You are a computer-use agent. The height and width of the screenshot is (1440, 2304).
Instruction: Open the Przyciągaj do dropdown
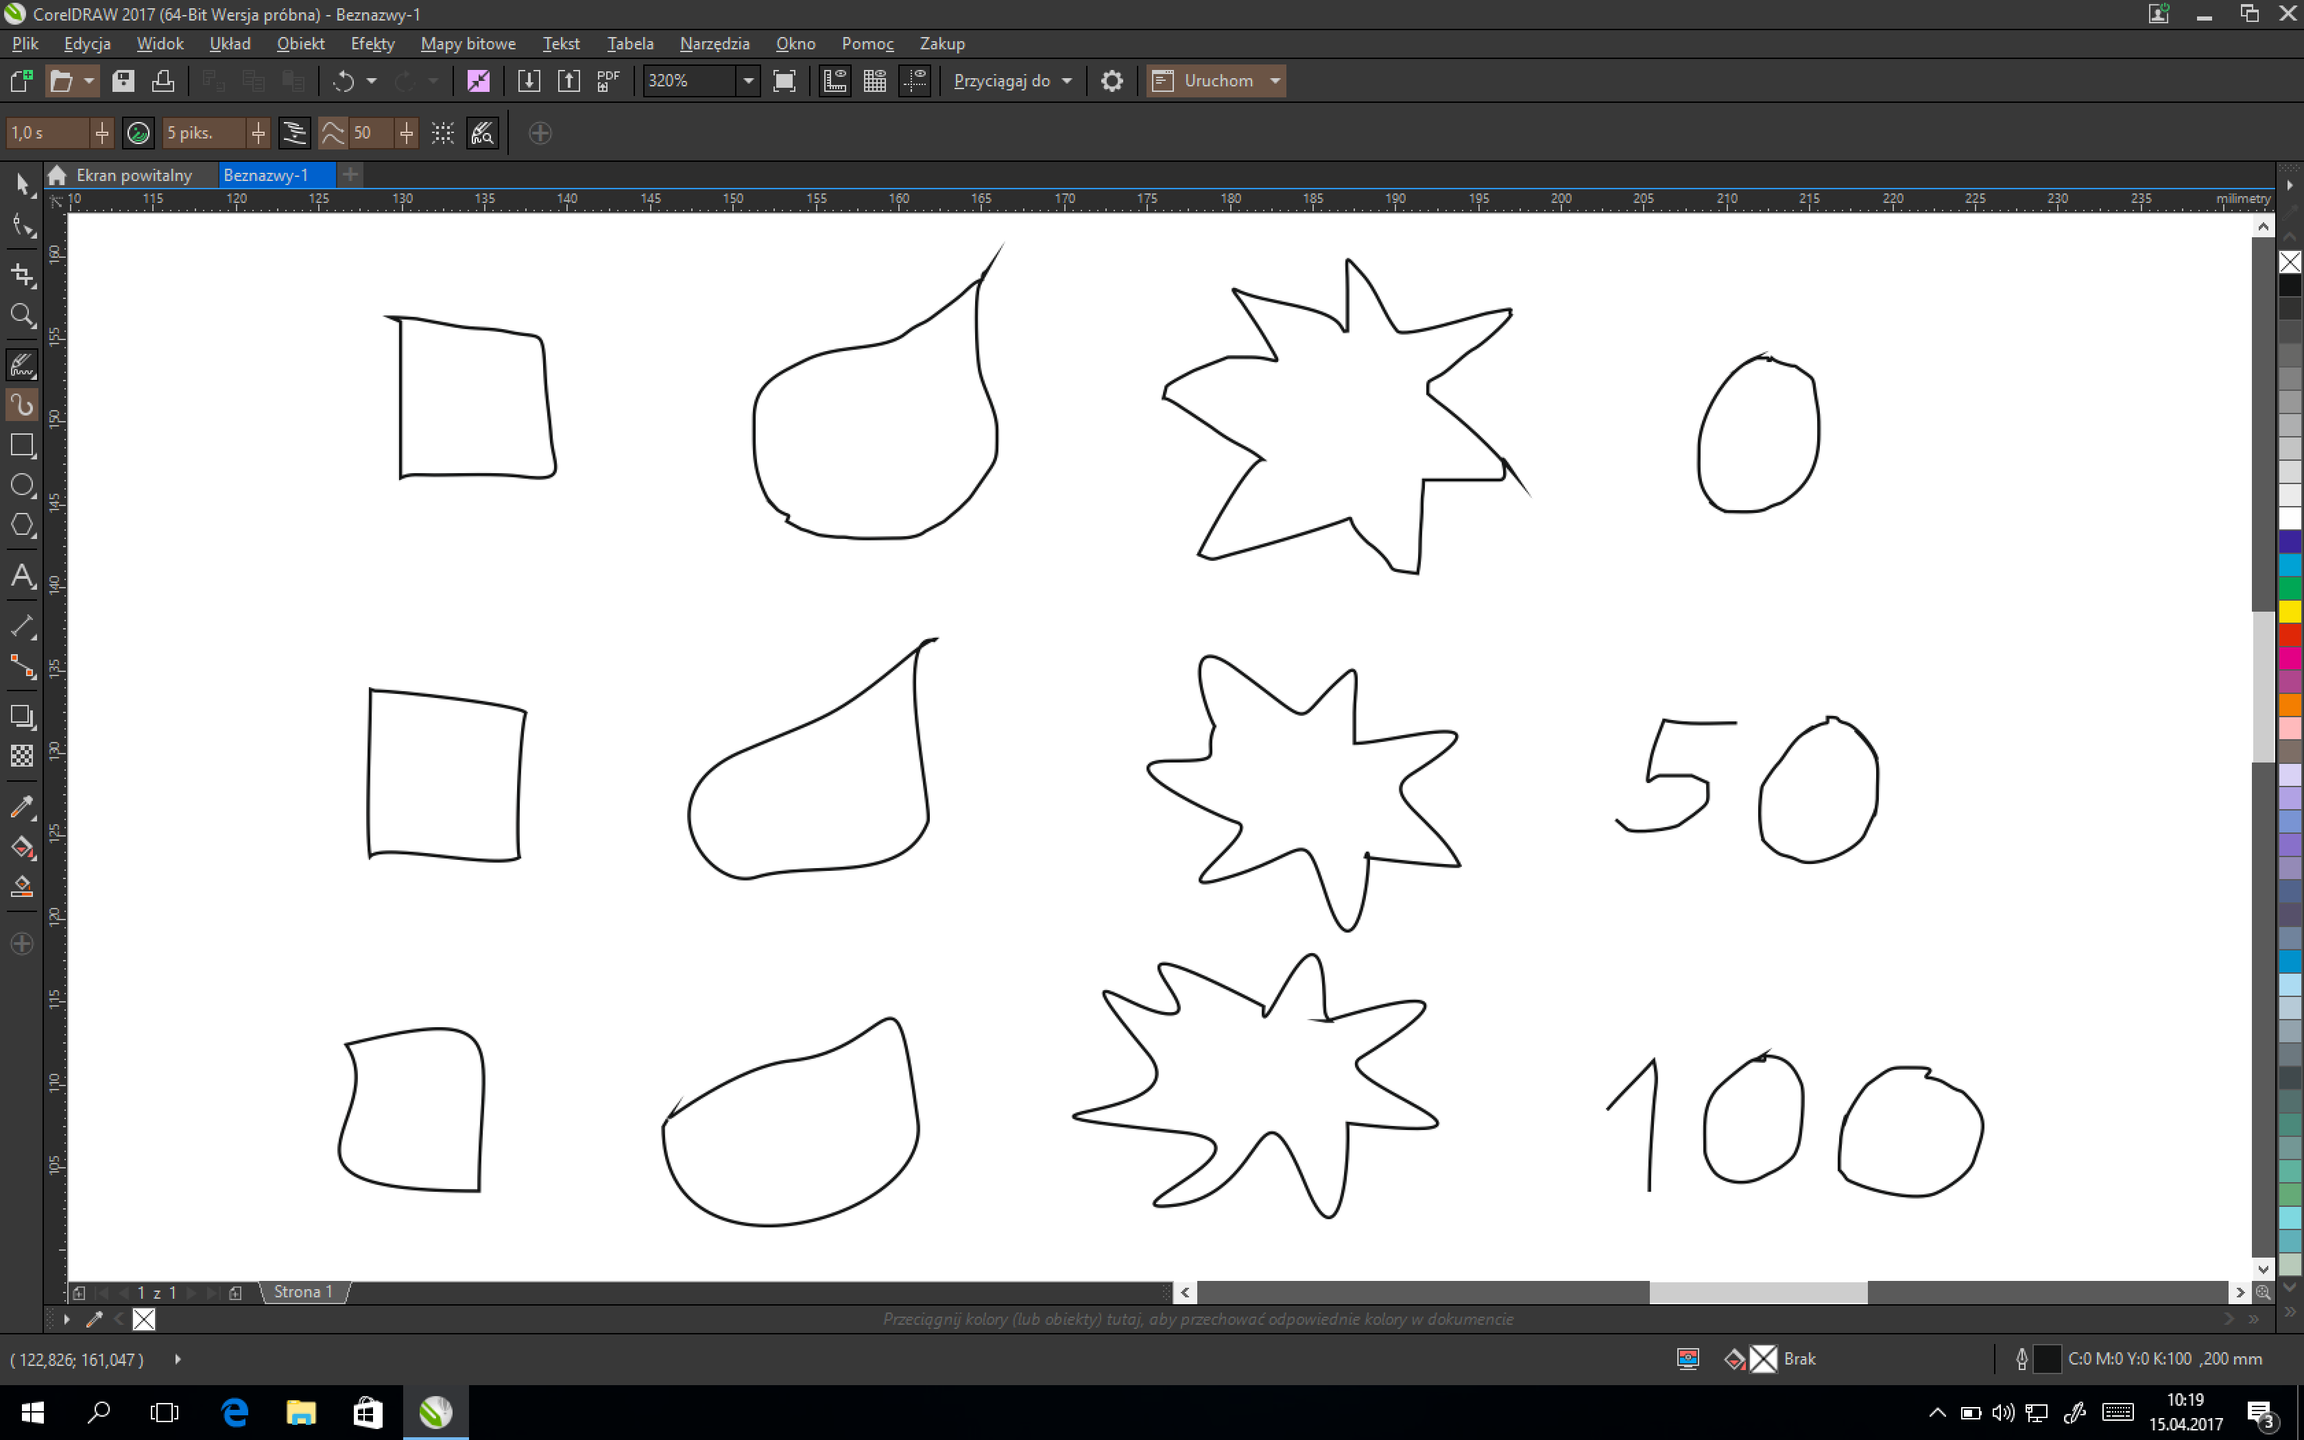[x=1012, y=81]
